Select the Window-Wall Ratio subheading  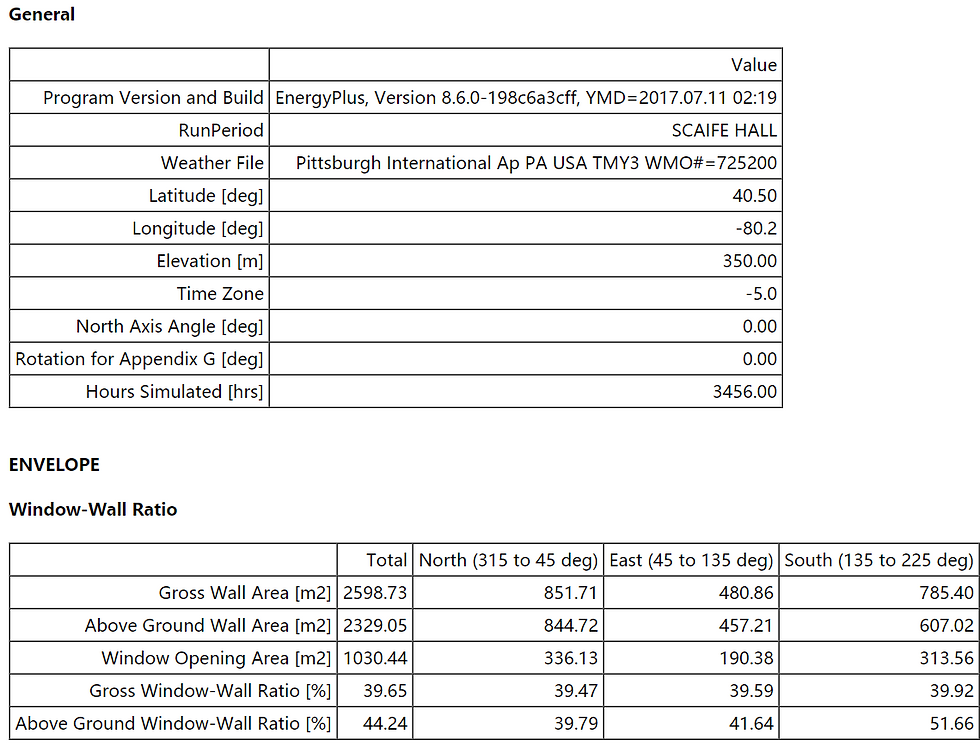click(x=93, y=509)
